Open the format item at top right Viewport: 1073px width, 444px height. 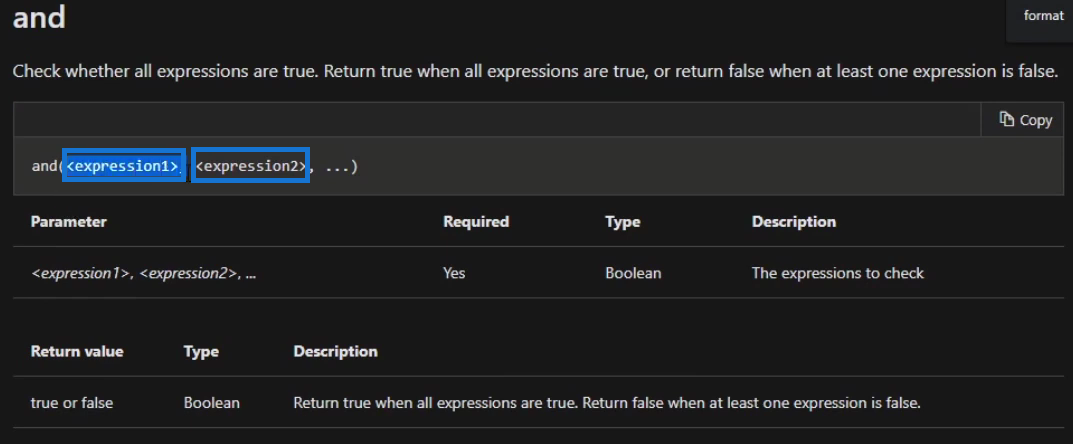click(1043, 16)
